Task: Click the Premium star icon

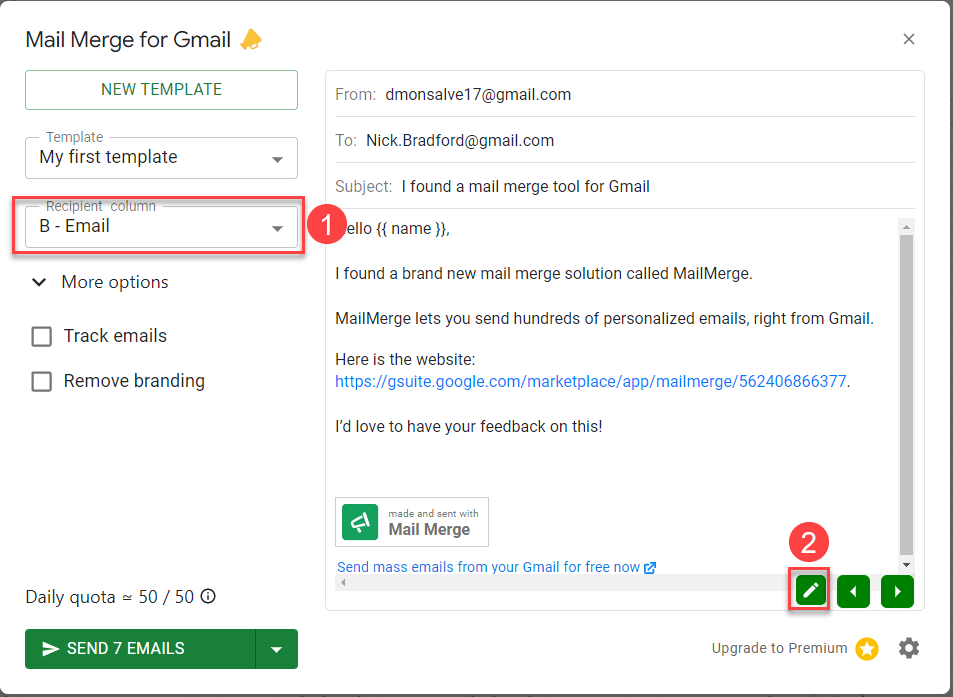Action: point(867,648)
